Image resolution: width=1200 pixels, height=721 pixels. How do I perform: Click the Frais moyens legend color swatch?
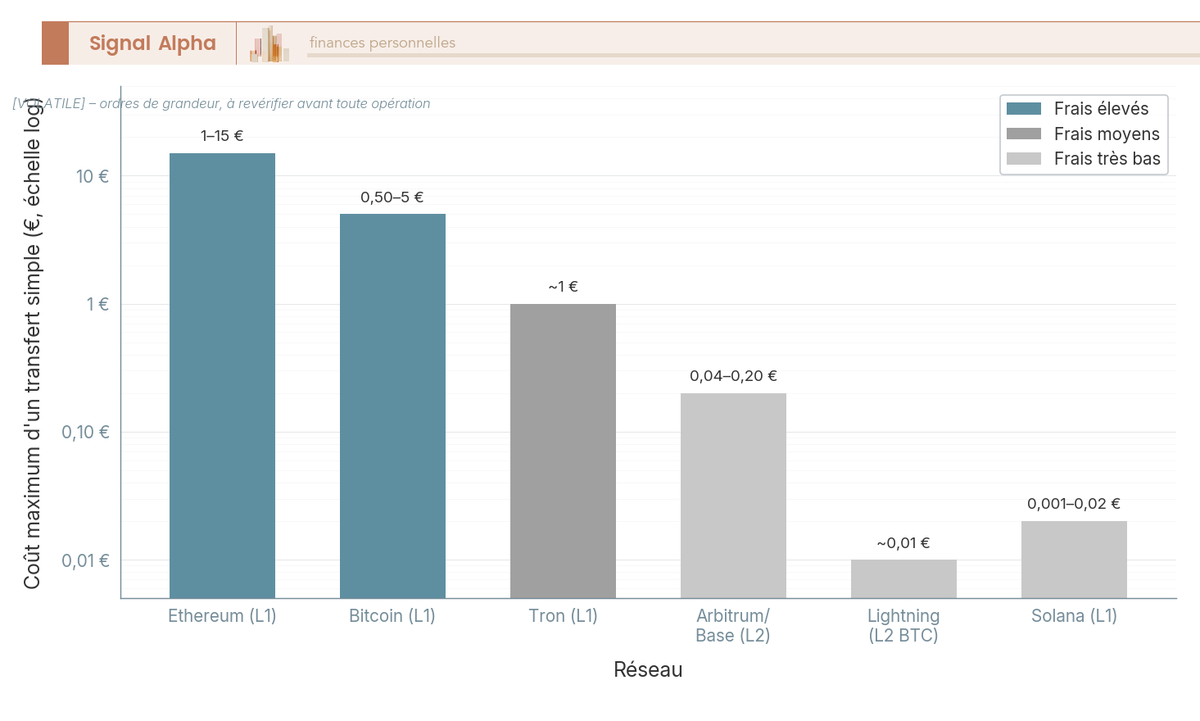(1024, 134)
